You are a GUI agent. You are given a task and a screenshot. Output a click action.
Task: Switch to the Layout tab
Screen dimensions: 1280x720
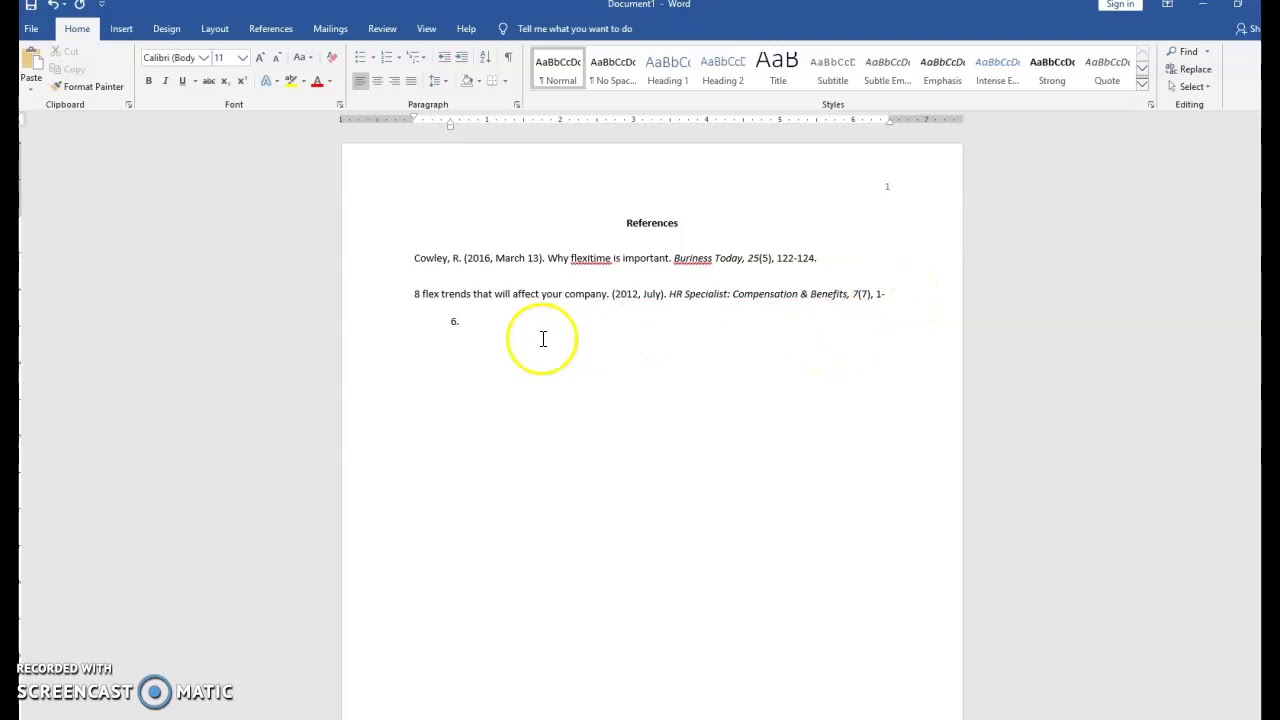215,29
